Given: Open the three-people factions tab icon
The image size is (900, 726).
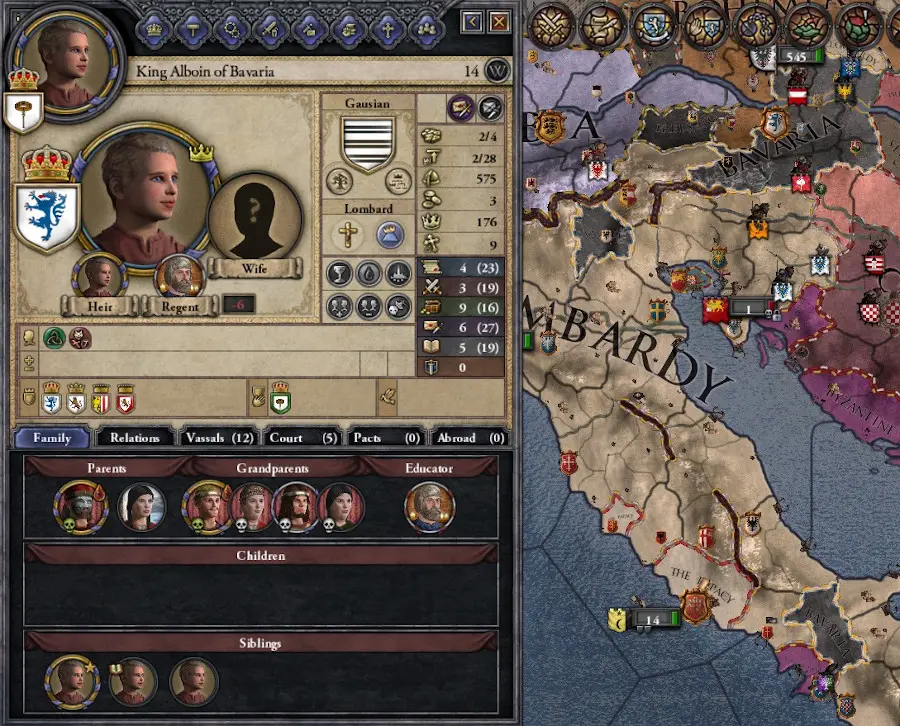Looking at the screenshot, I should (x=427, y=29).
